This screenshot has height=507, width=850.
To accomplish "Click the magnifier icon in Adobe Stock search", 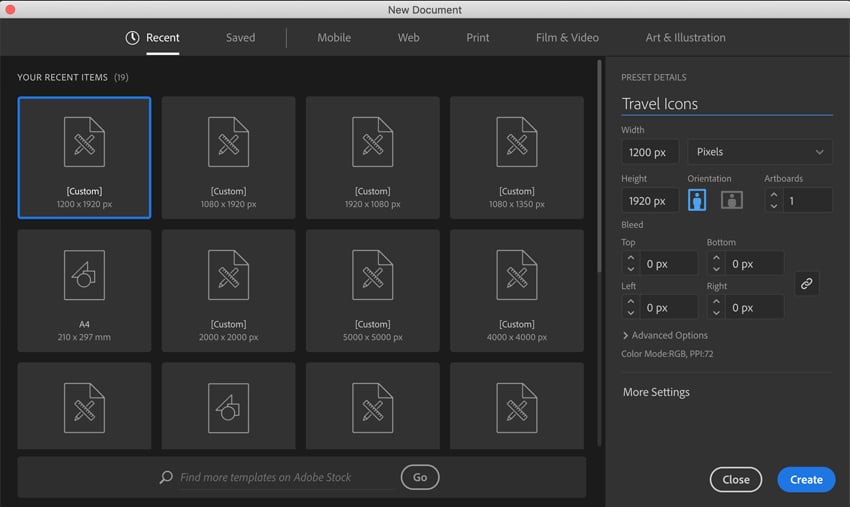I will (166, 477).
